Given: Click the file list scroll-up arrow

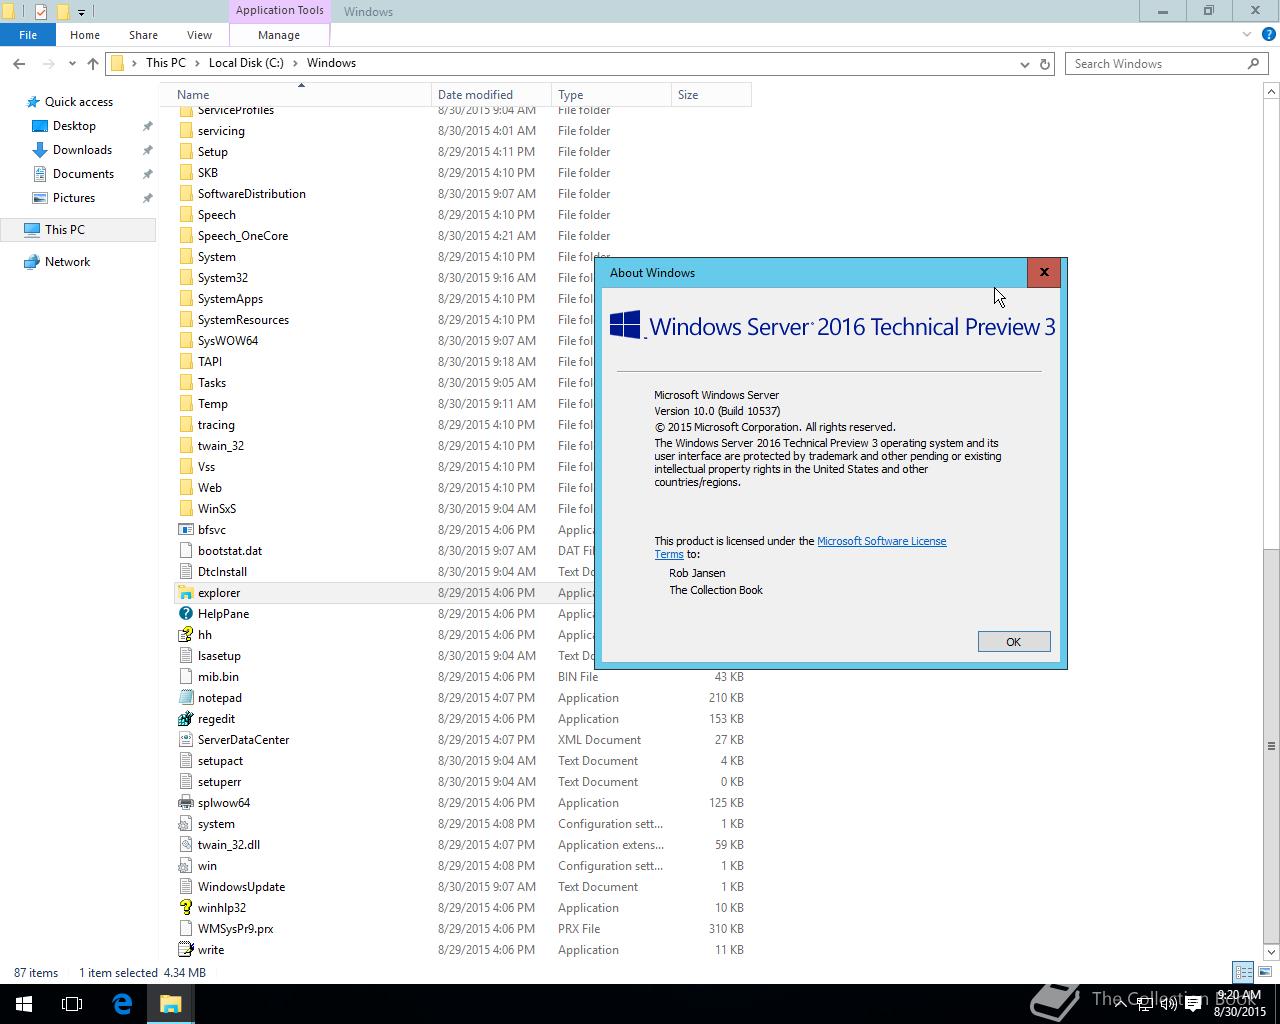Looking at the screenshot, I should 1271,91.
